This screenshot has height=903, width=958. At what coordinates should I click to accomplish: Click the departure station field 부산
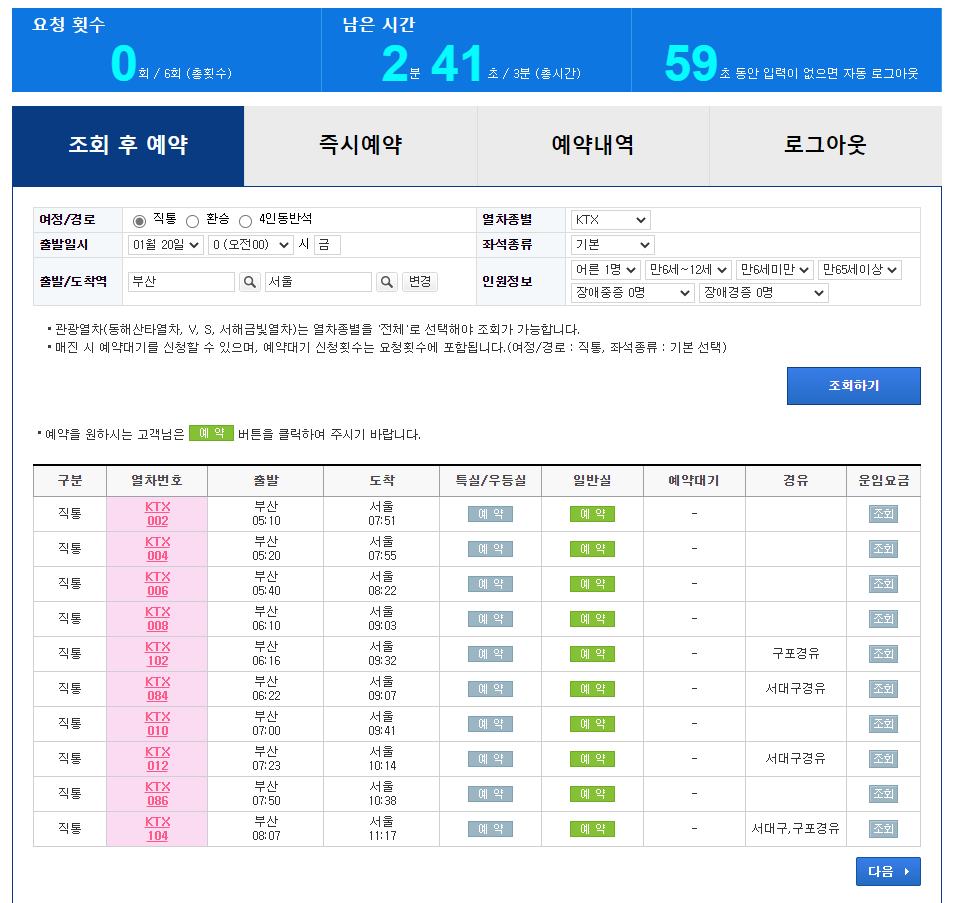181,282
